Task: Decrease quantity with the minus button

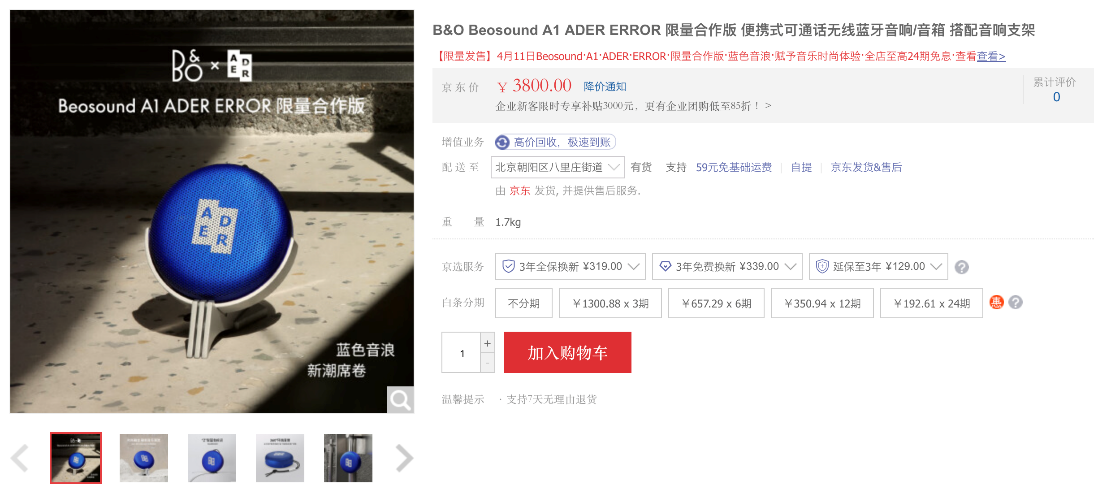Action: [x=487, y=363]
